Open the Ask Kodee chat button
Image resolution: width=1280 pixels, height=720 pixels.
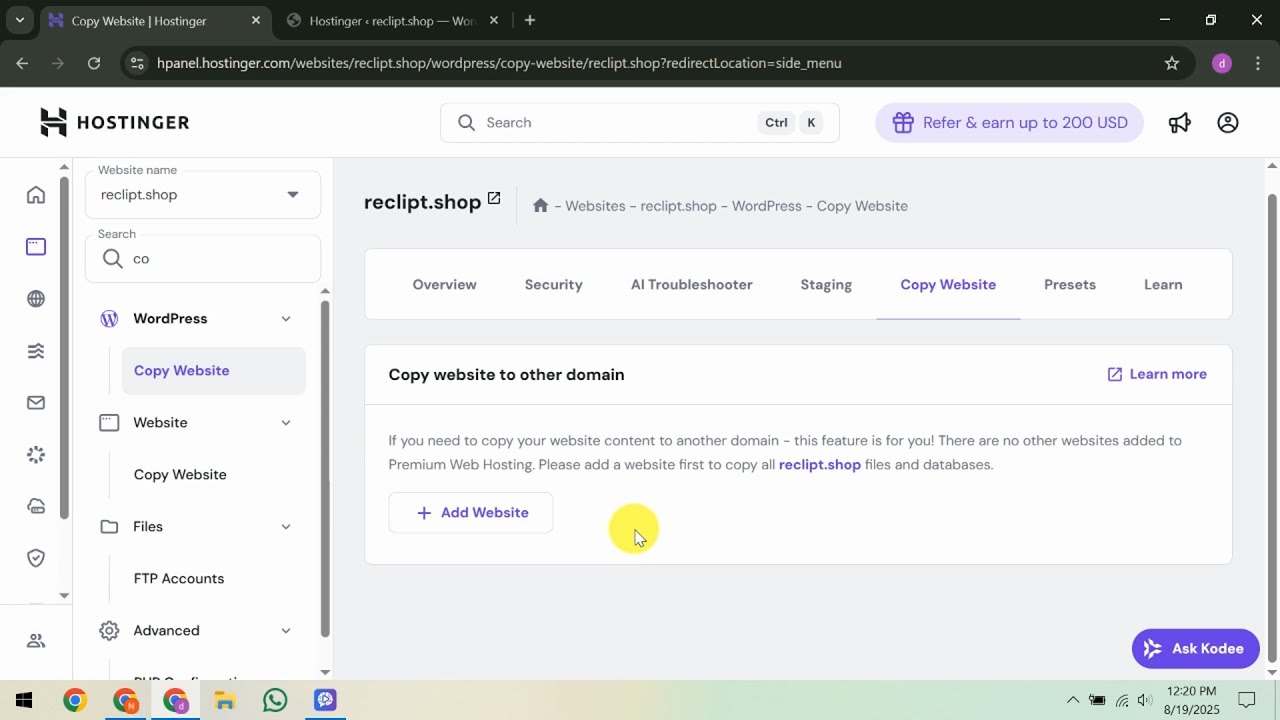coord(1195,648)
